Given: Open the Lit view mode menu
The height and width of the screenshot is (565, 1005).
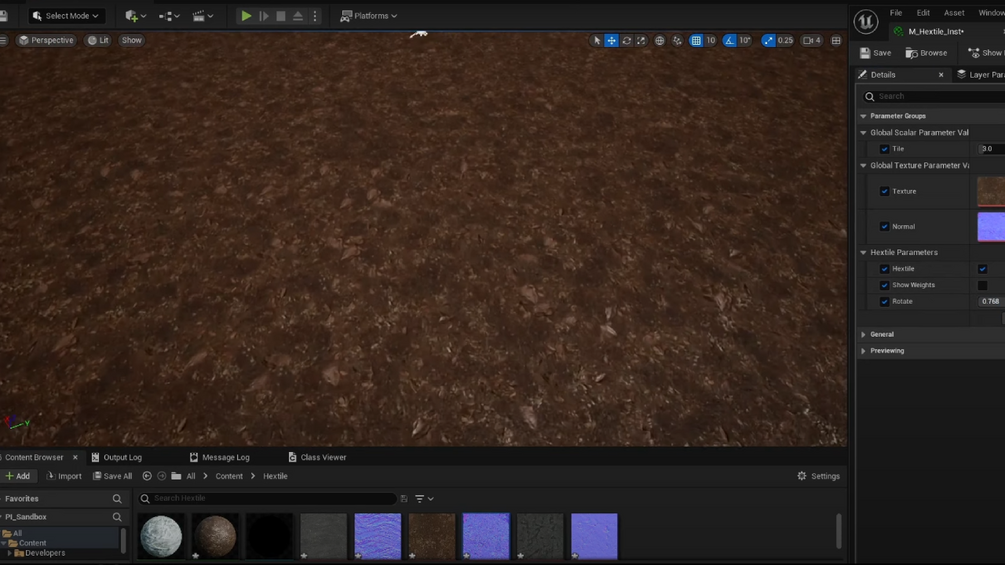Looking at the screenshot, I should pyautogui.click(x=98, y=40).
